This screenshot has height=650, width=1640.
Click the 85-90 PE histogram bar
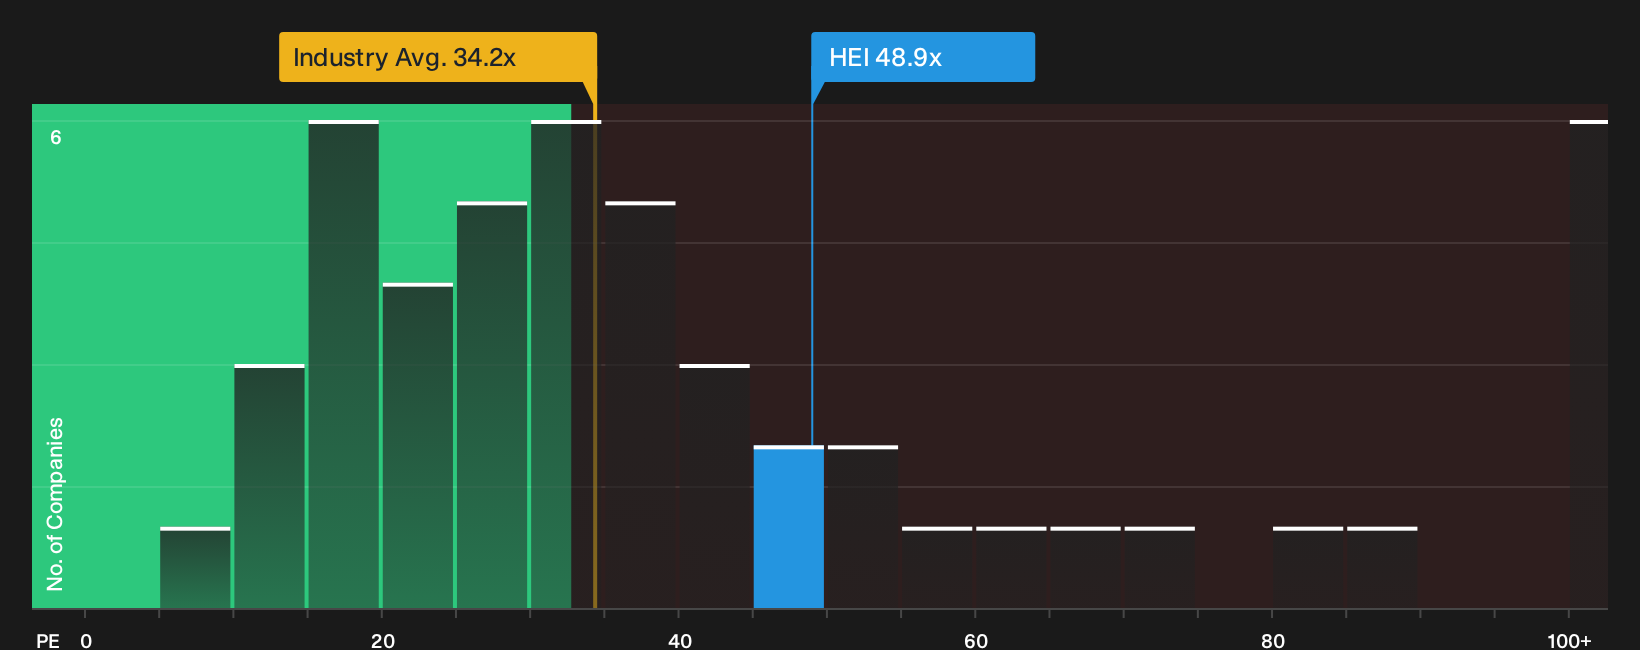tap(1382, 568)
